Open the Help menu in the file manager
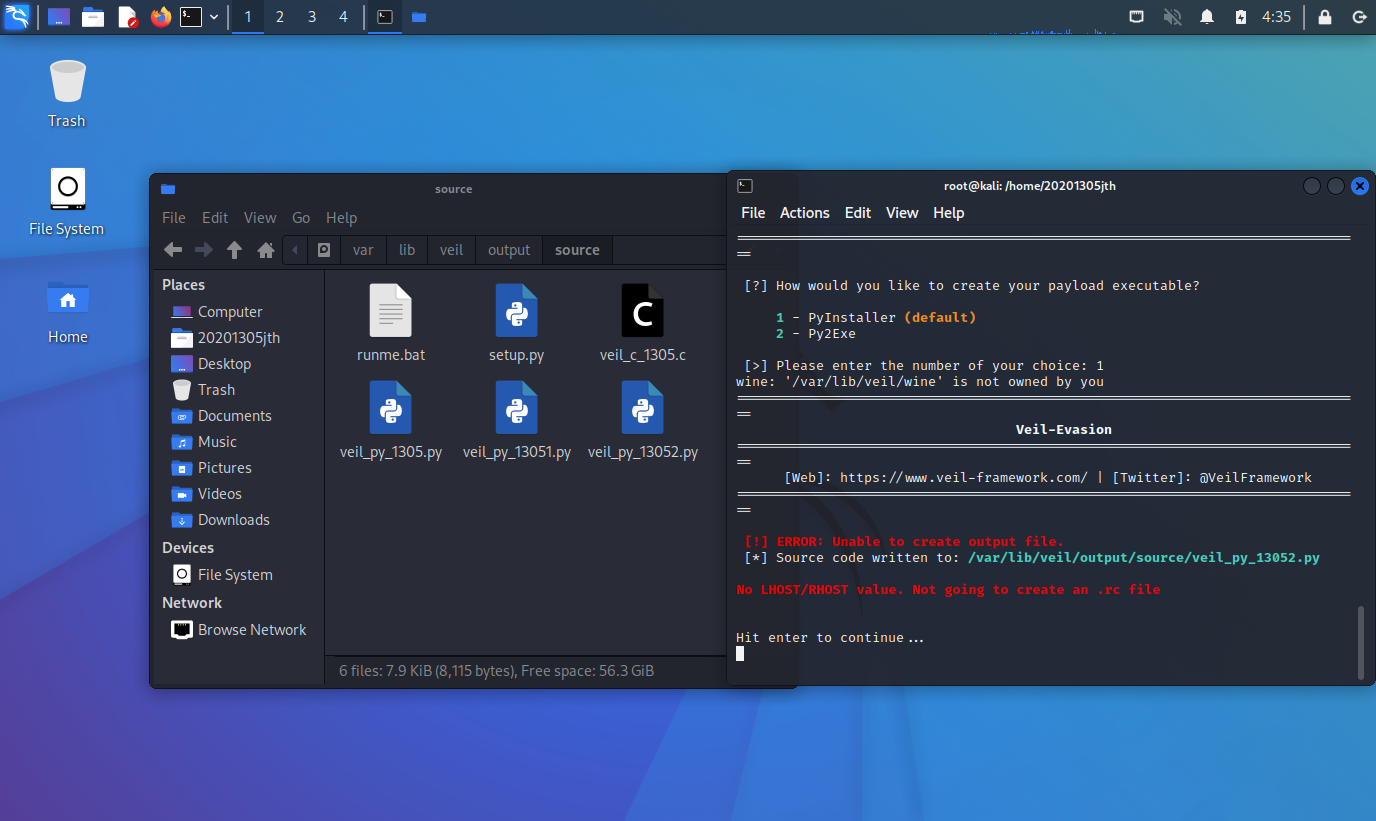1376x821 pixels. point(341,218)
